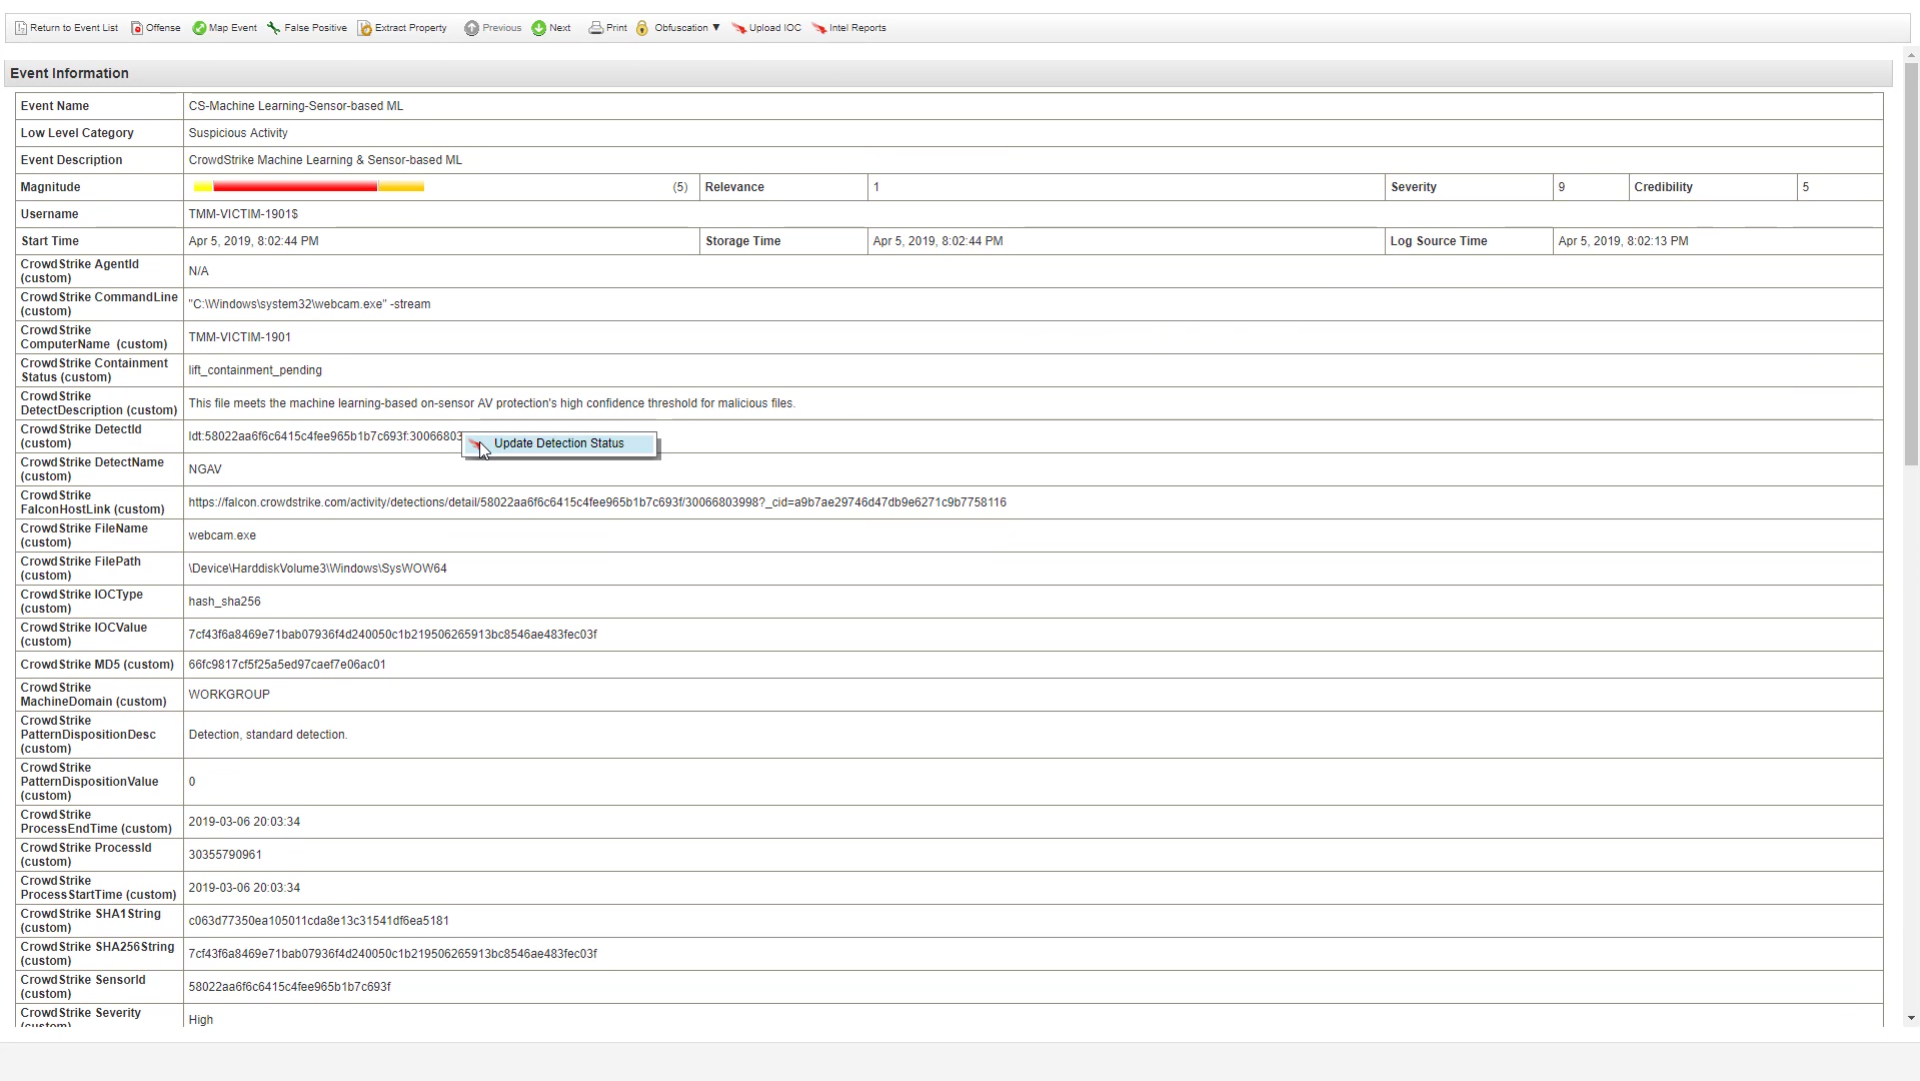Select NGAV detect name value
The image size is (1920, 1081).
[x=205, y=469]
